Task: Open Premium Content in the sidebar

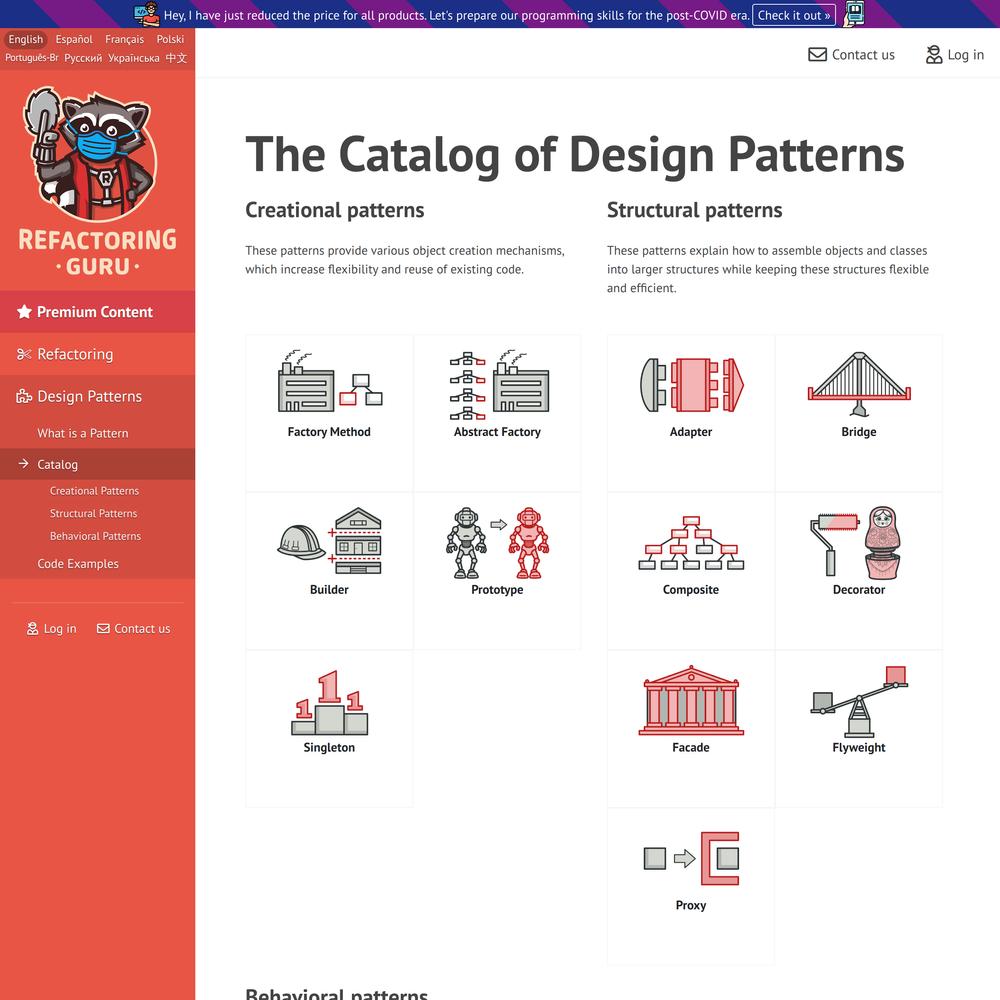Action: 98,312
